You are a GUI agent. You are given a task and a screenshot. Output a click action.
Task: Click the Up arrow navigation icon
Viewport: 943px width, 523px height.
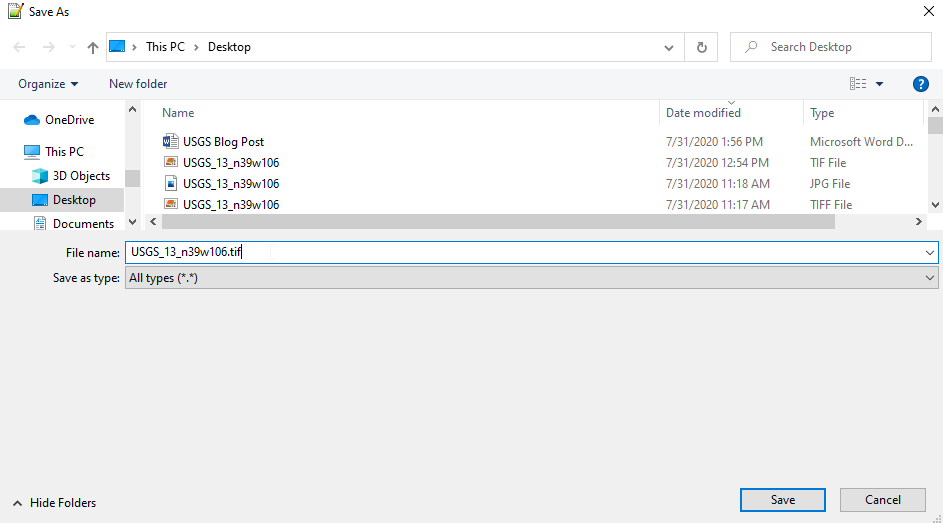[93, 47]
